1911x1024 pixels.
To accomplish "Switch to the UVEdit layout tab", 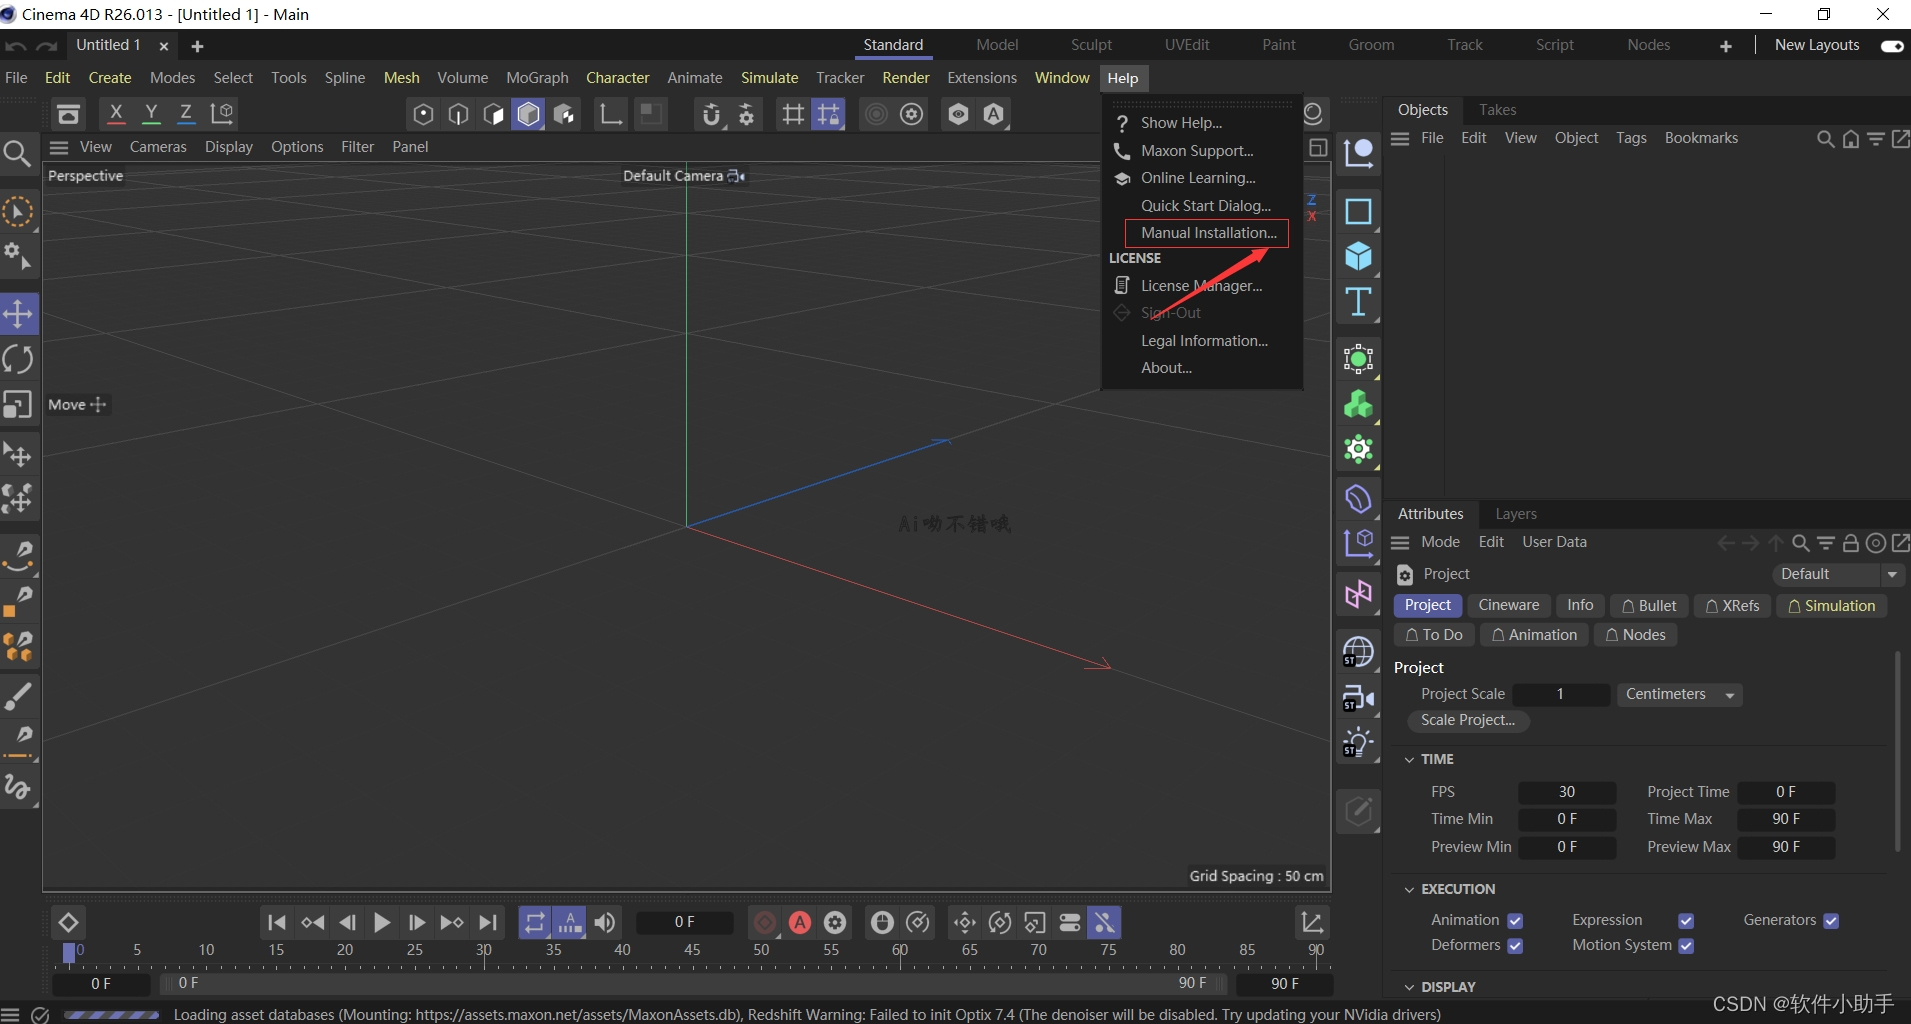I will [1186, 44].
